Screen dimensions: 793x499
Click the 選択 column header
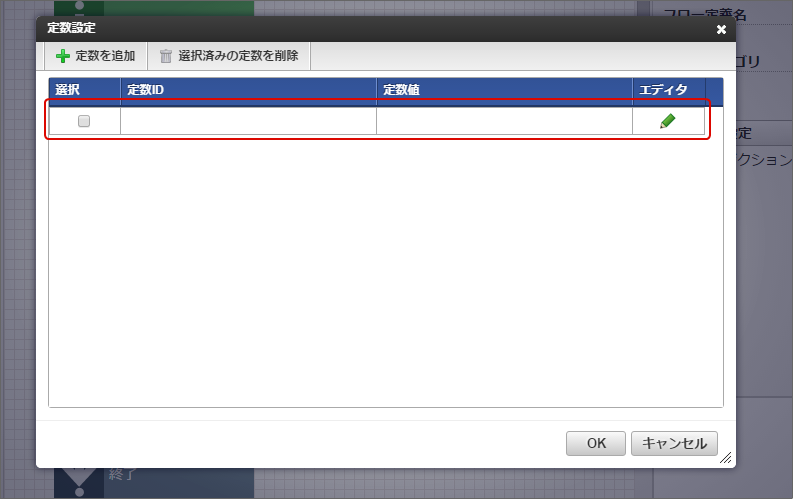84,90
